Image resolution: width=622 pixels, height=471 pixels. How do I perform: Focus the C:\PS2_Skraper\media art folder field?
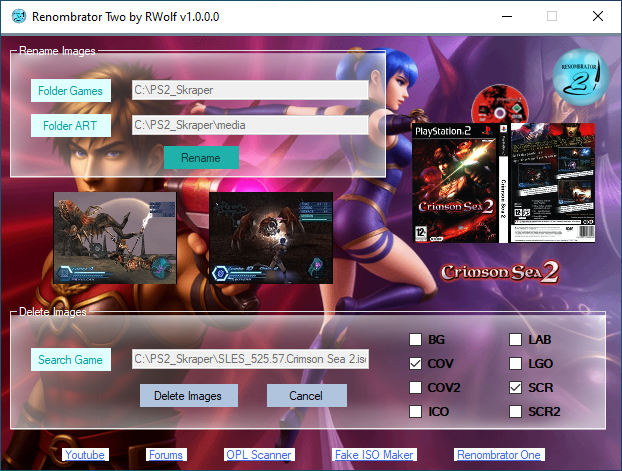coord(250,125)
